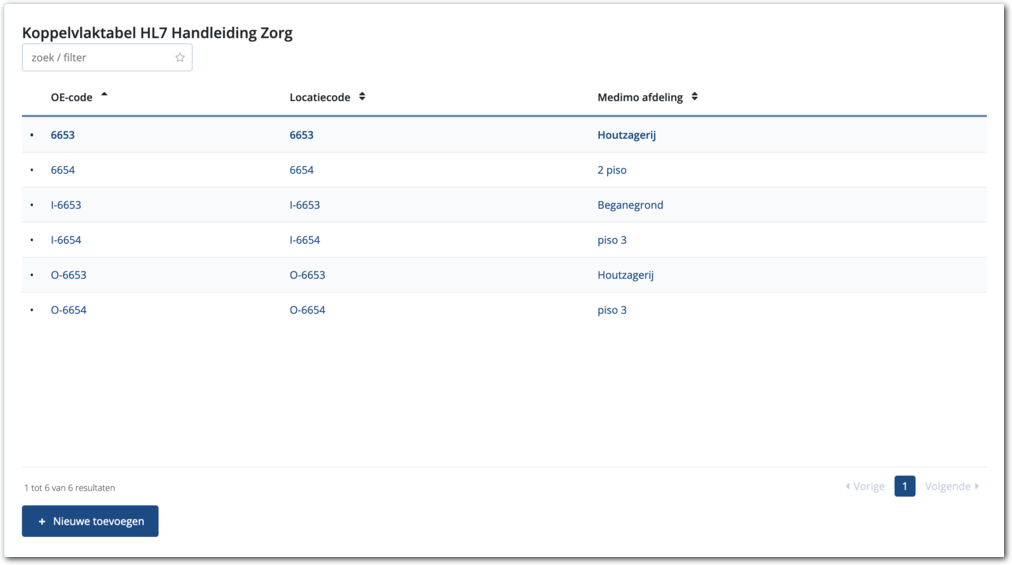Click the Beganegrond afdeling link

tap(630, 205)
